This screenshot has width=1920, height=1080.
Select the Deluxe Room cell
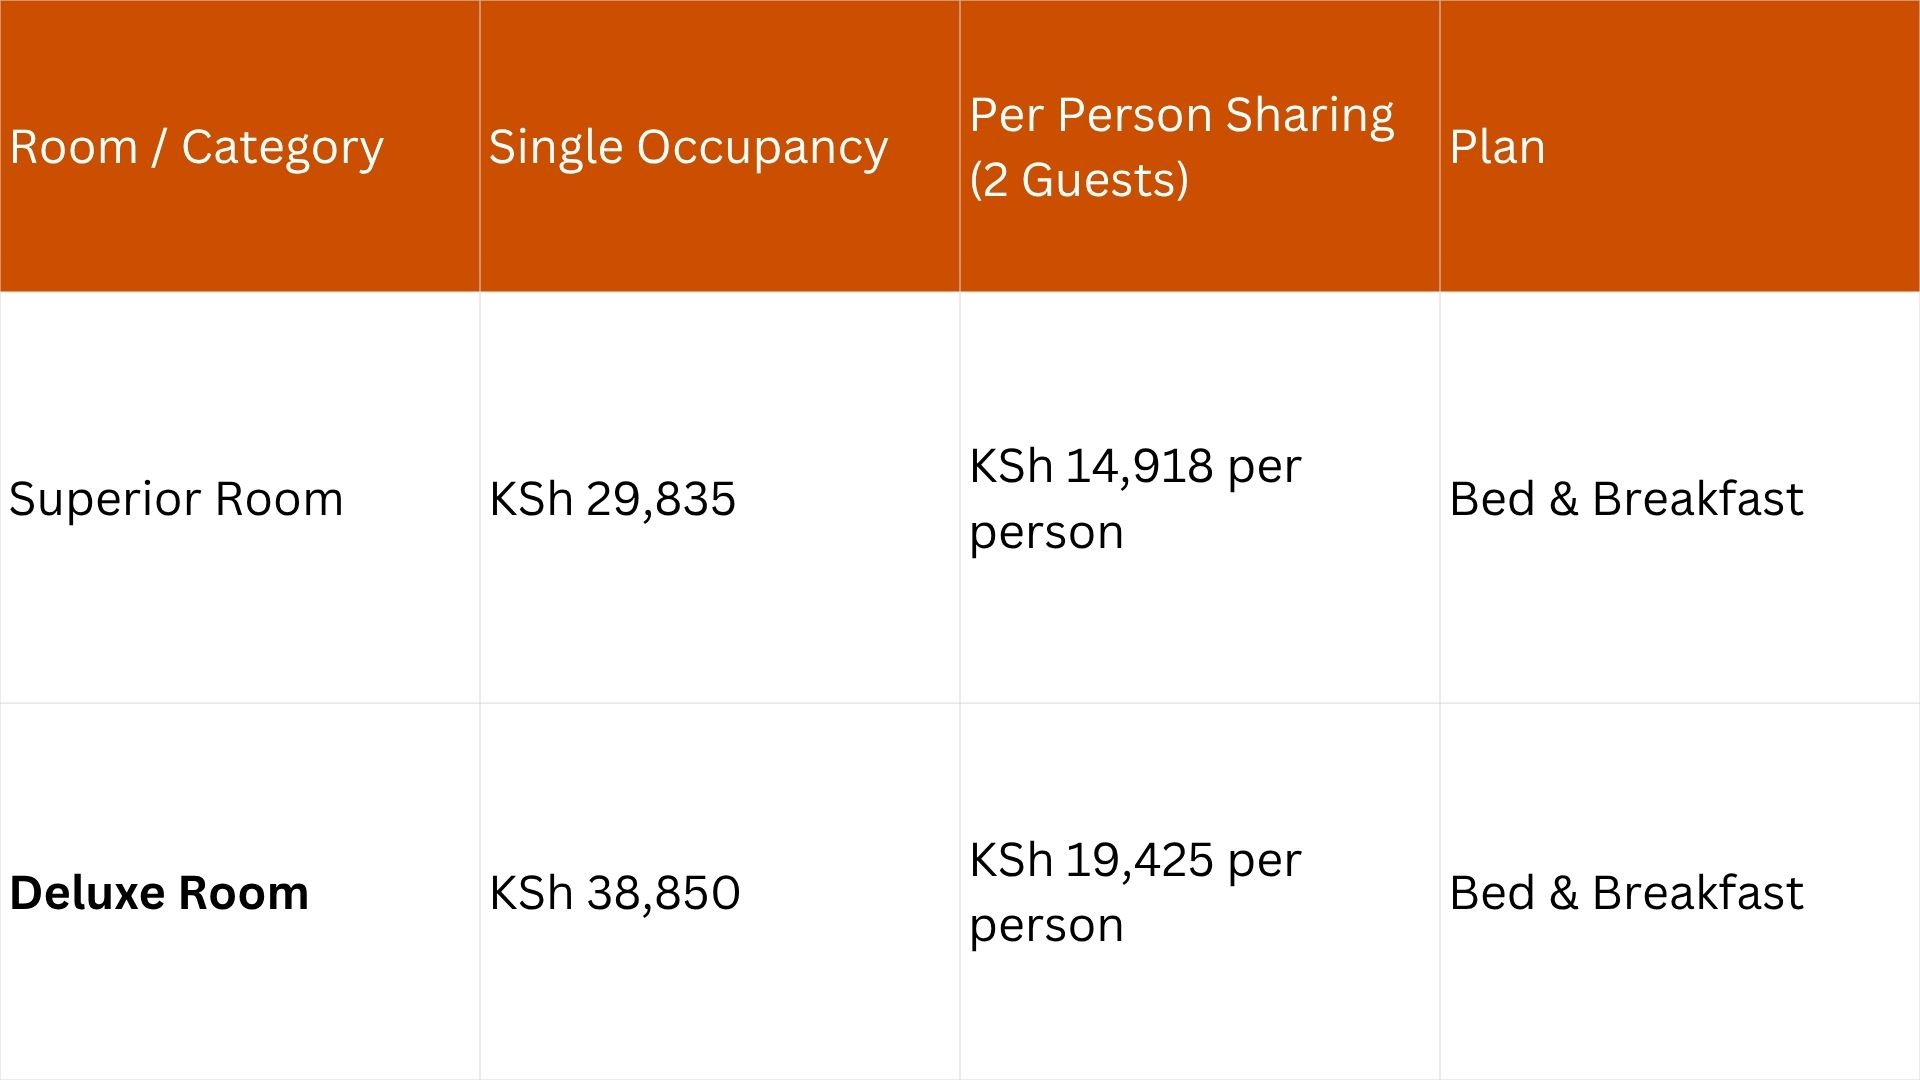click(x=159, y=892)
